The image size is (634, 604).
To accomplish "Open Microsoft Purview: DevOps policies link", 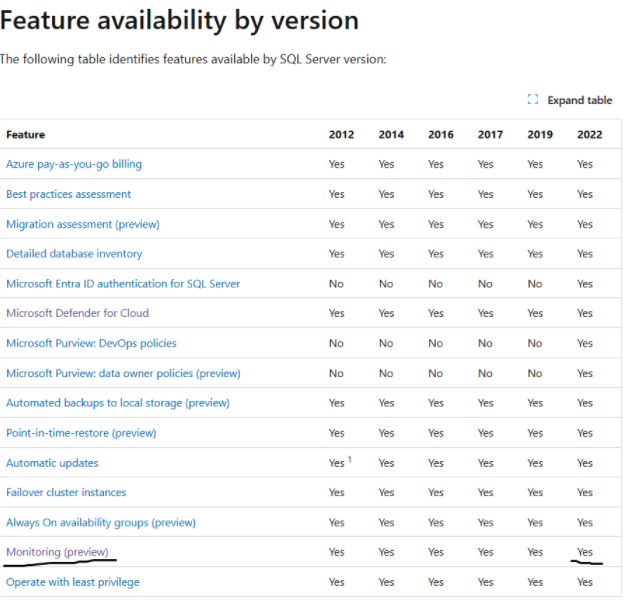I will tap(91, 343).
